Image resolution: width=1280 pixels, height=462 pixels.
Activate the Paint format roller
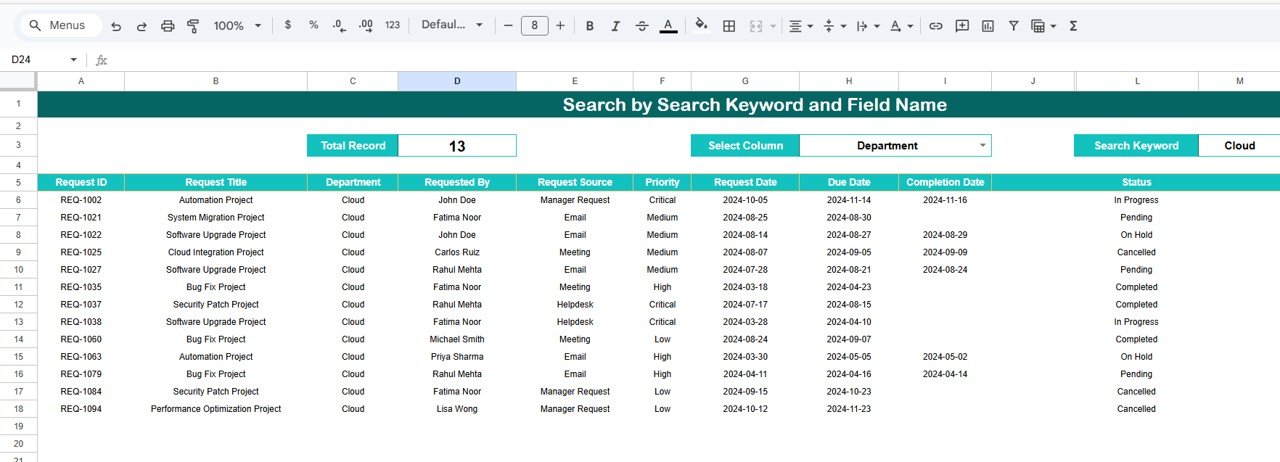point(193,26)
